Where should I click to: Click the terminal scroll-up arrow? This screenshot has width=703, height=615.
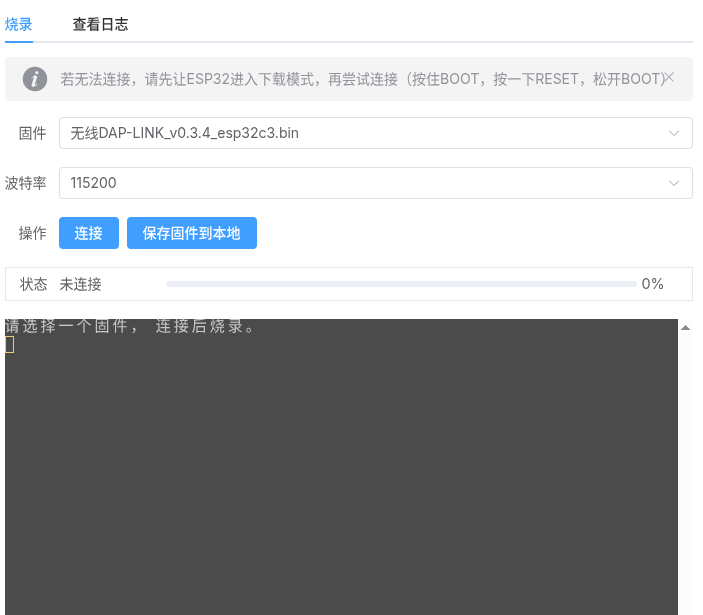coord(685,327)
